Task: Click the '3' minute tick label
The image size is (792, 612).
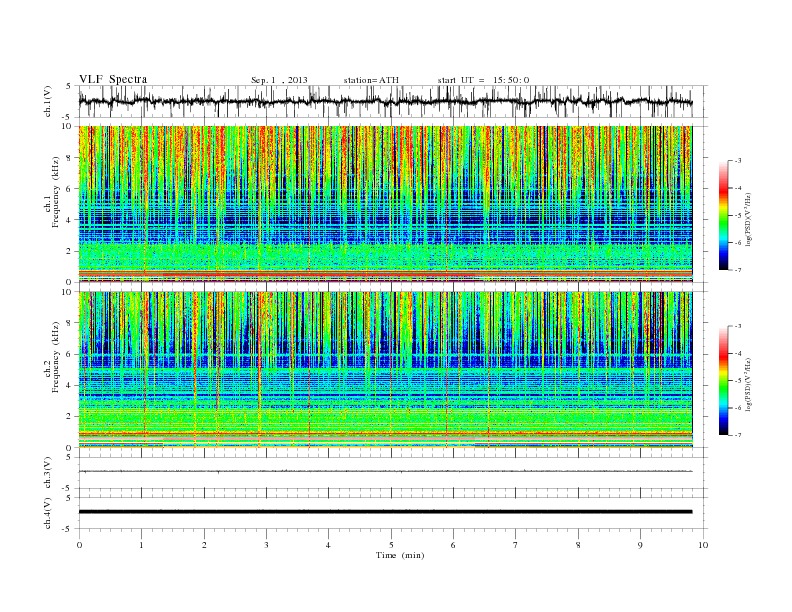Action: click(x=266, y=545)
